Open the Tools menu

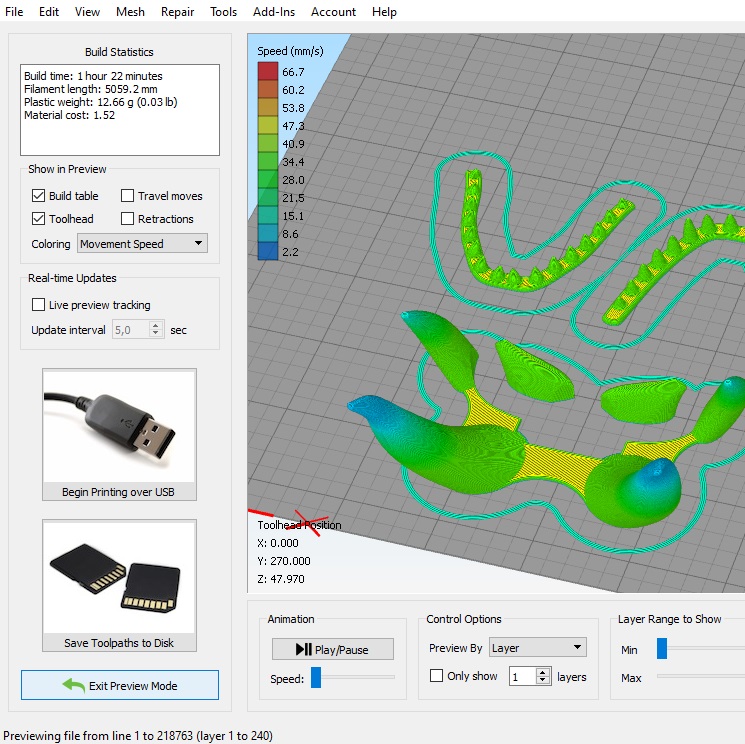click(223, 12)
